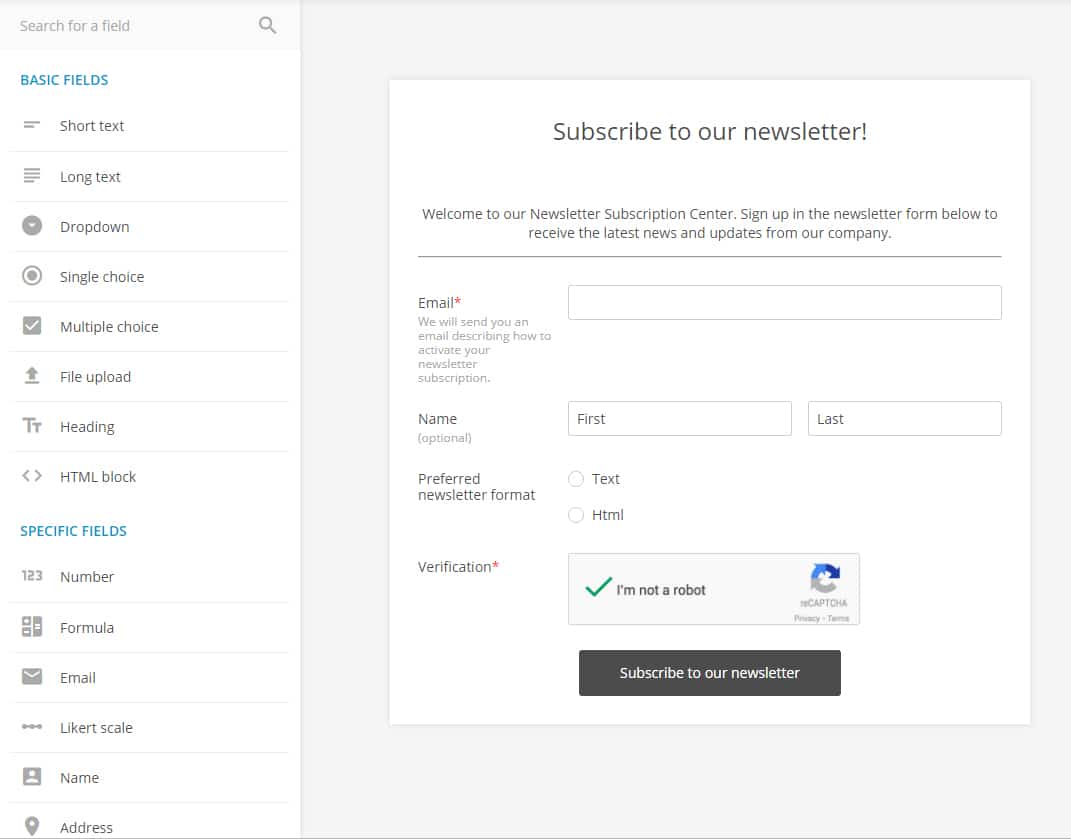This screenshot has height=839, width=1071.
Task: Check the I'm not a robot box
Action: point(598,589)
